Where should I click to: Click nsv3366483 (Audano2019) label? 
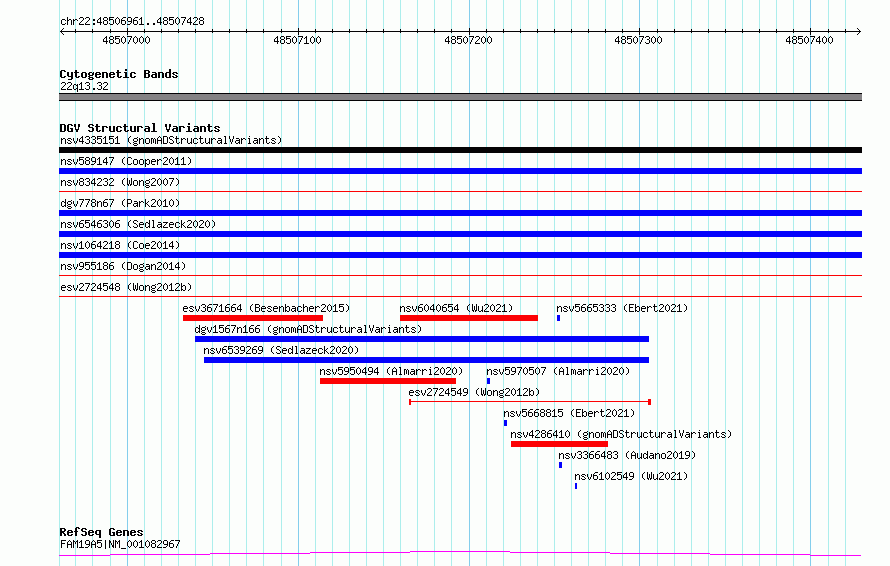[x=627, y=455]
